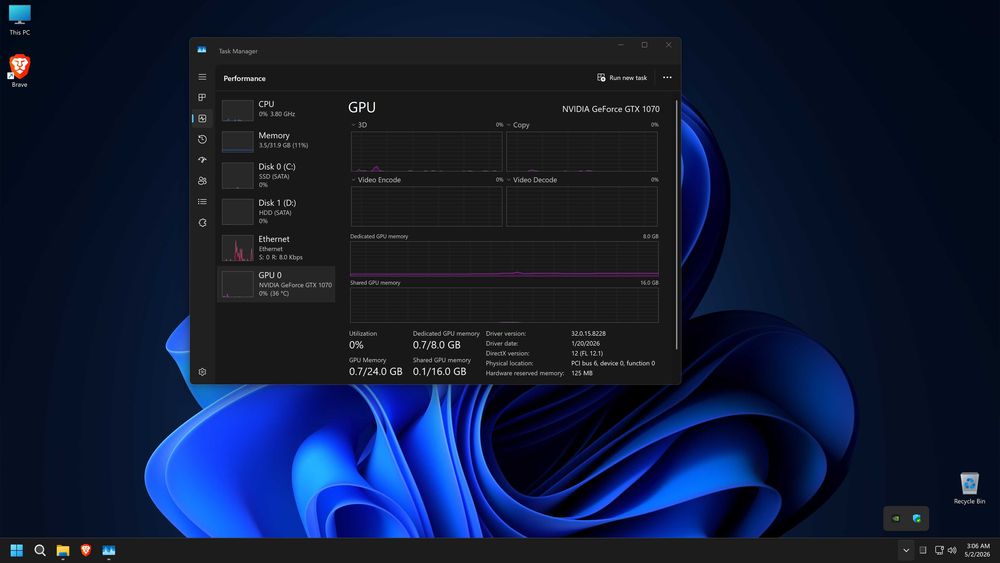Open the clock showing 3:06 AM
This screenshot has width=1000, height=563.
[x=978, y=550]
